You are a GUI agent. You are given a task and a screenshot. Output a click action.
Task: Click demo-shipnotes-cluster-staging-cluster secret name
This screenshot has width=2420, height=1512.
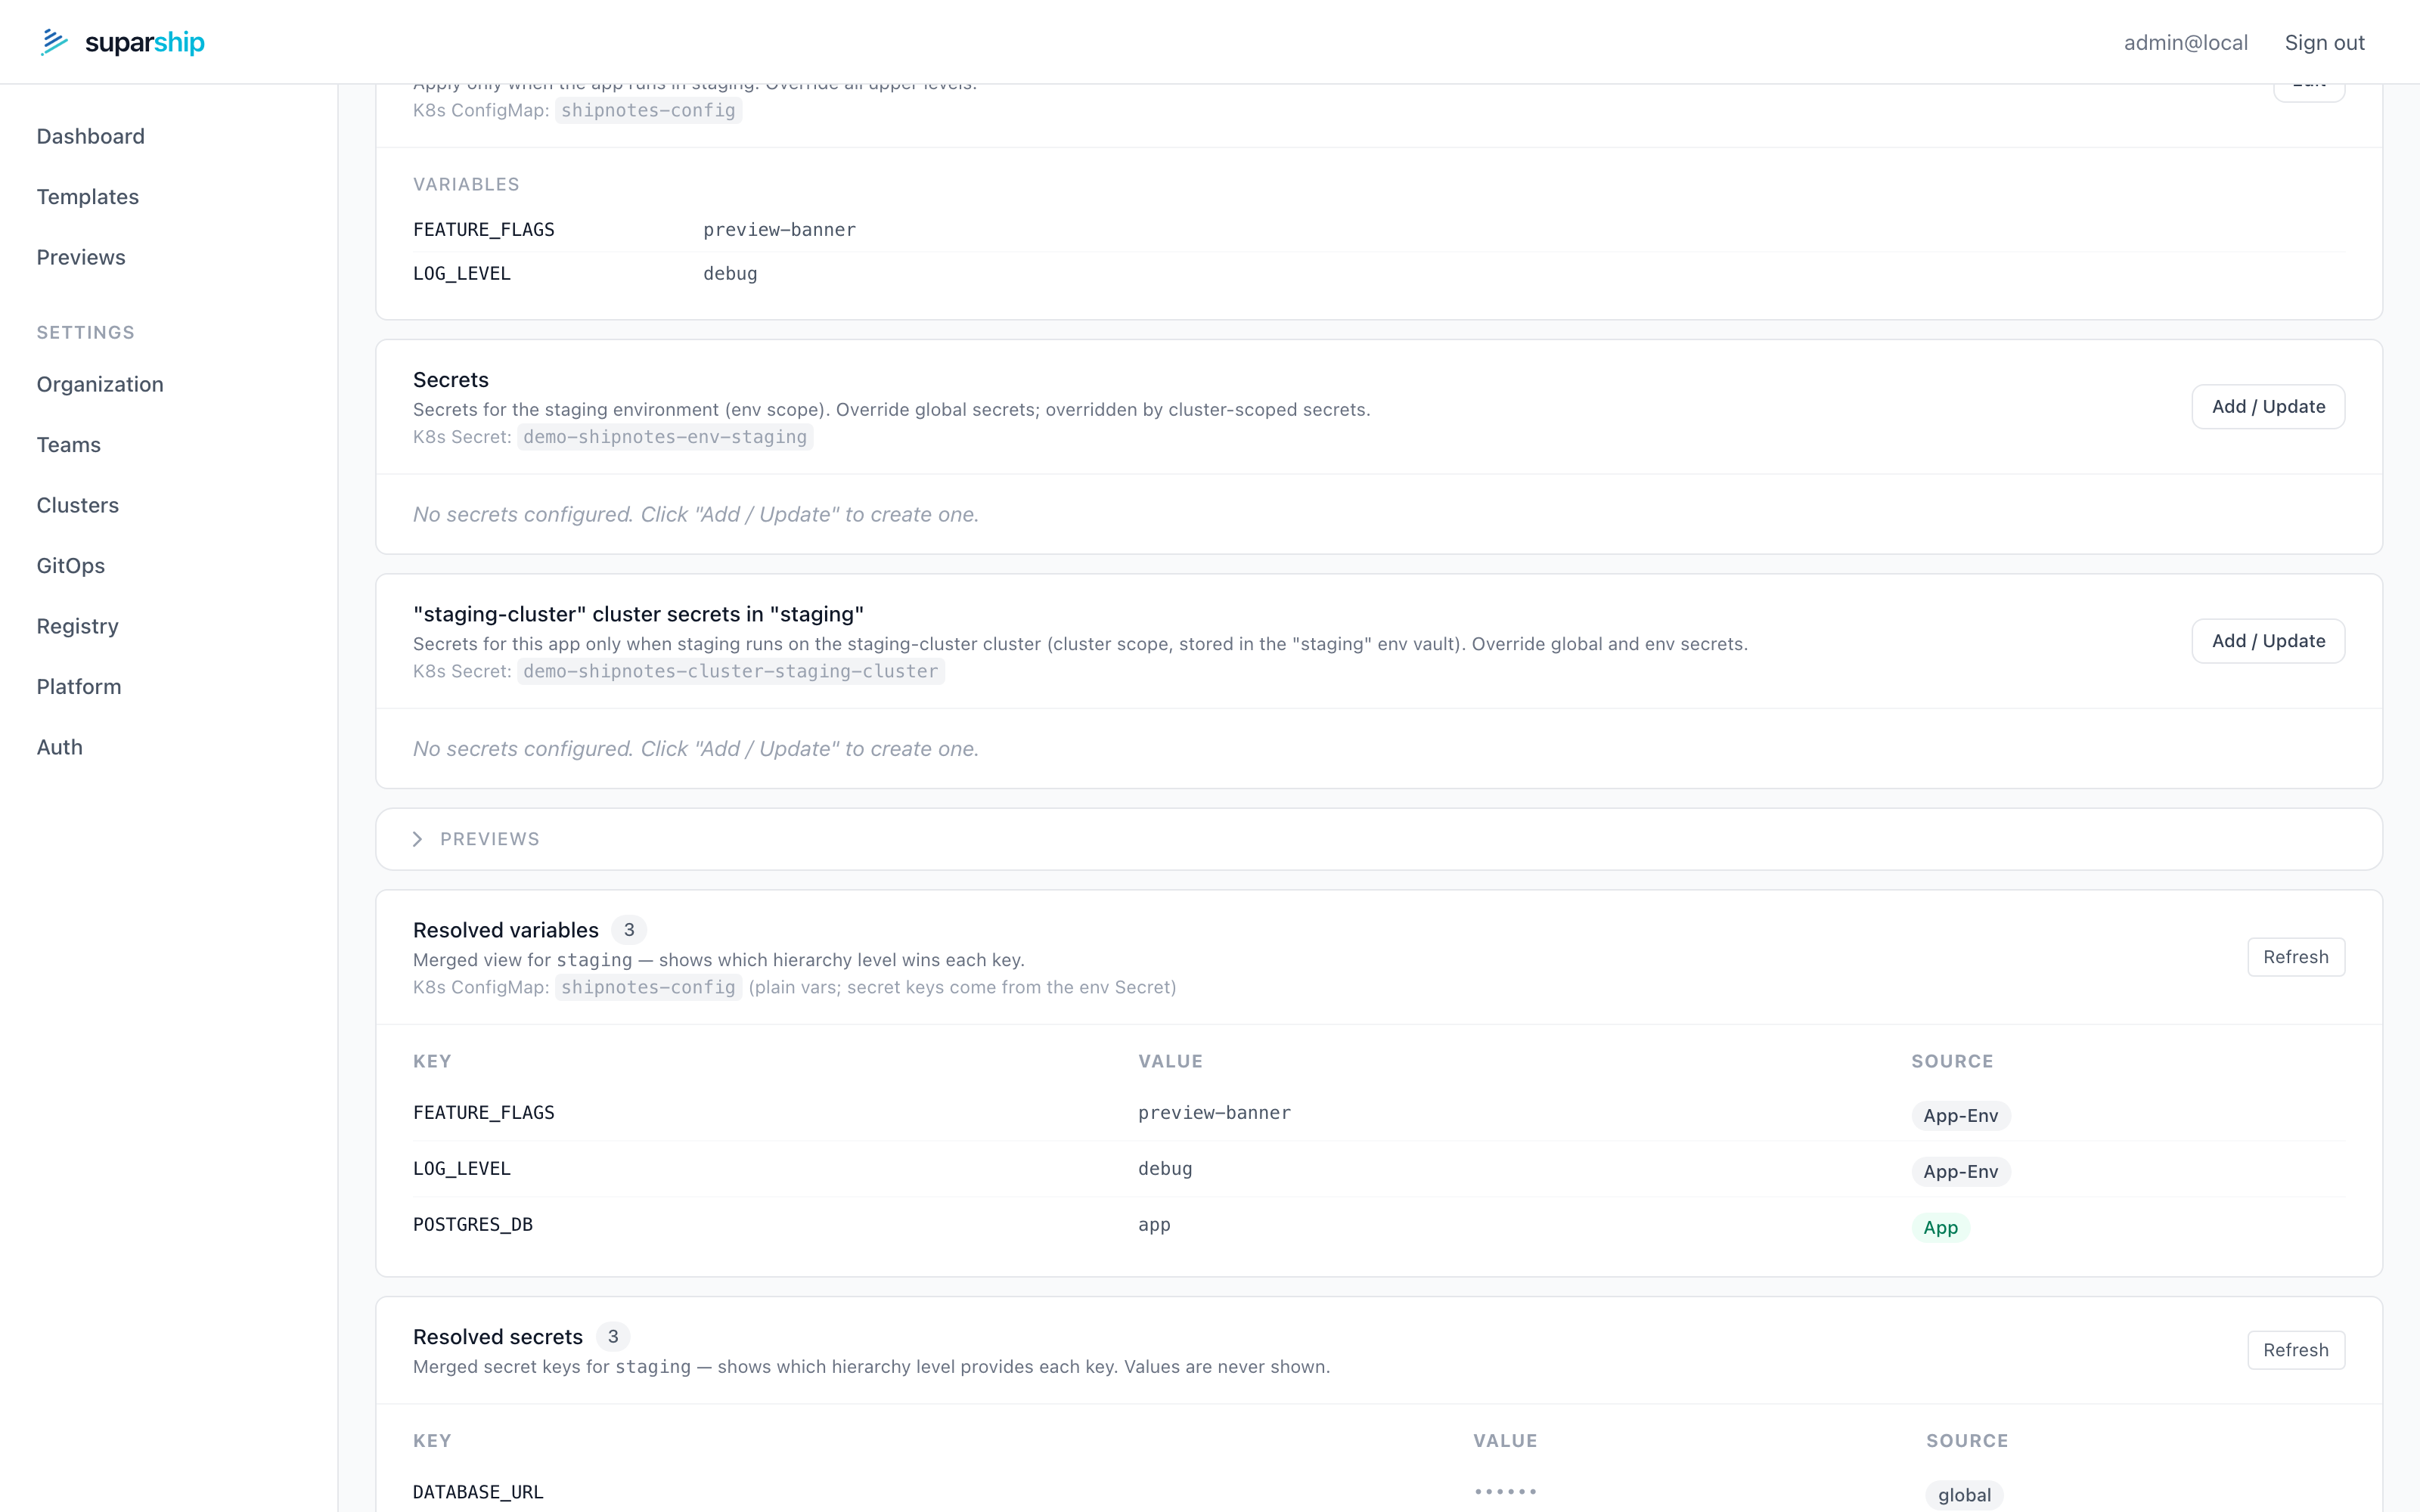click(731, 671)
